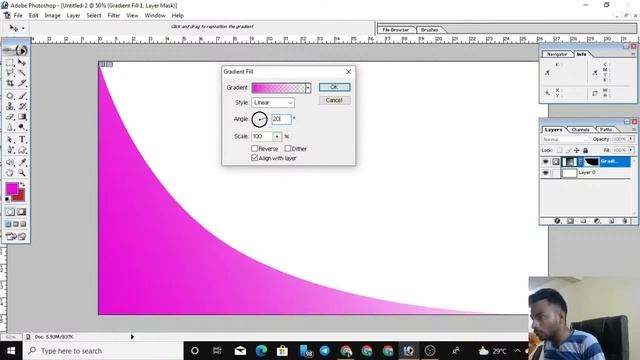
Task: Select the Notes tool
Action: point(10,162)
